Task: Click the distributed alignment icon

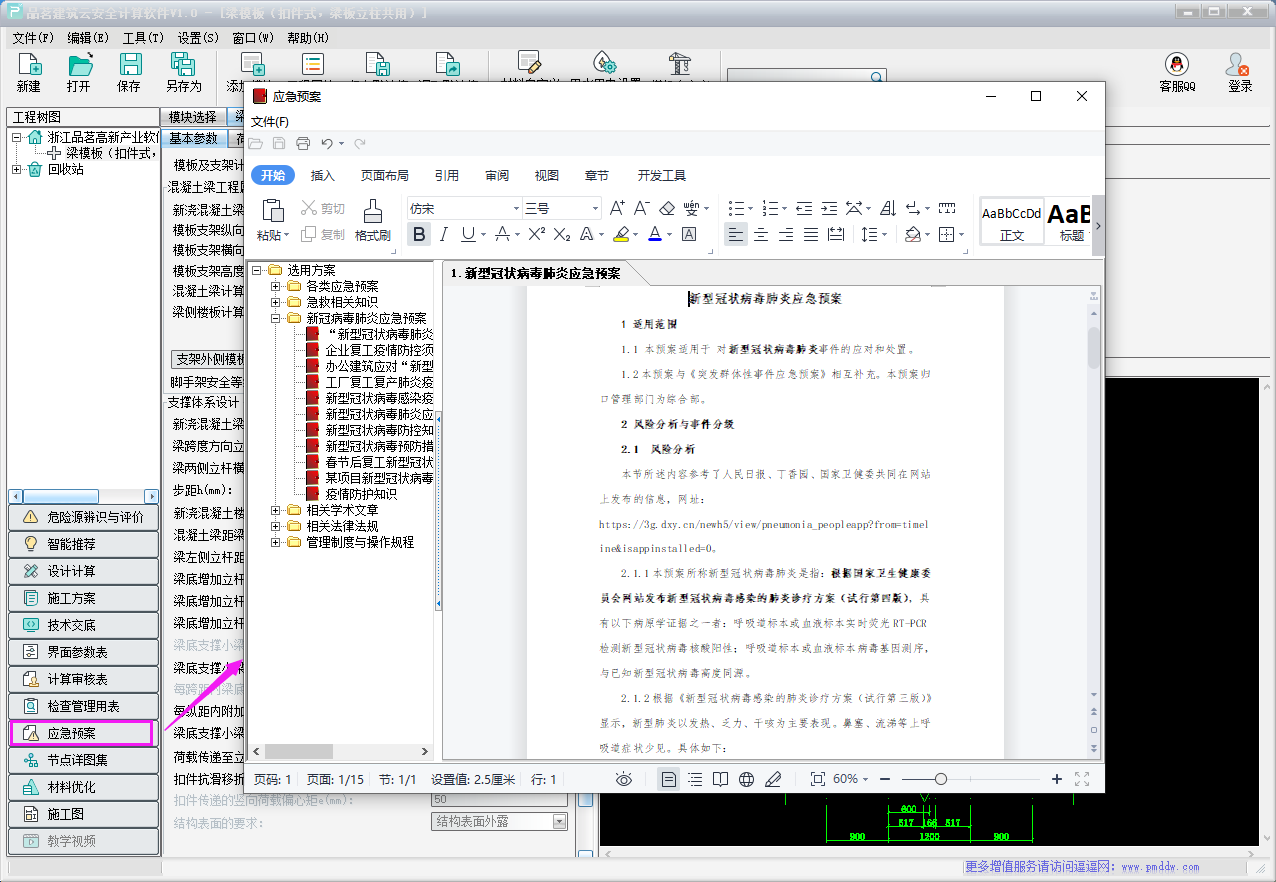Action: click(x=836, y=234)
